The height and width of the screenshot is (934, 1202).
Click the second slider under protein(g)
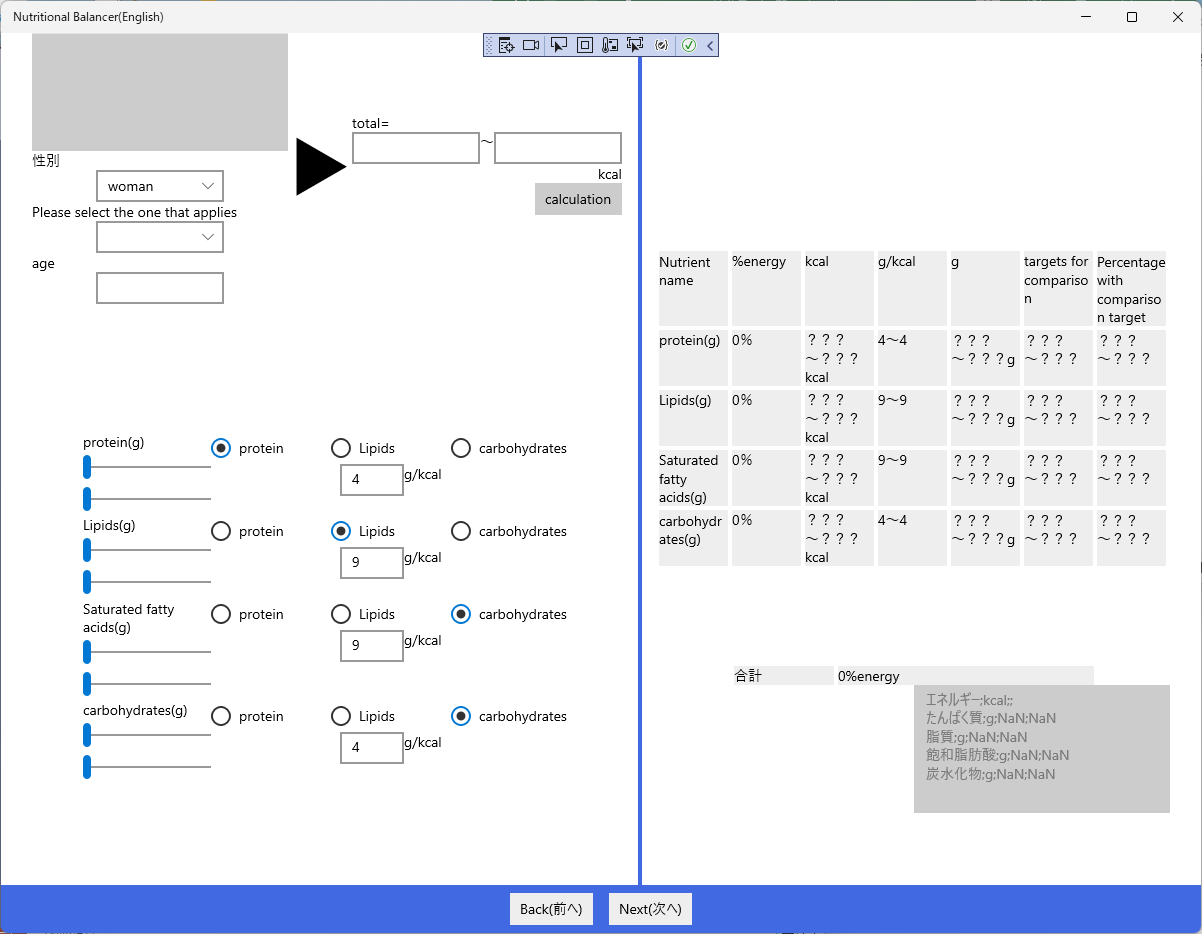pos(147,498)
